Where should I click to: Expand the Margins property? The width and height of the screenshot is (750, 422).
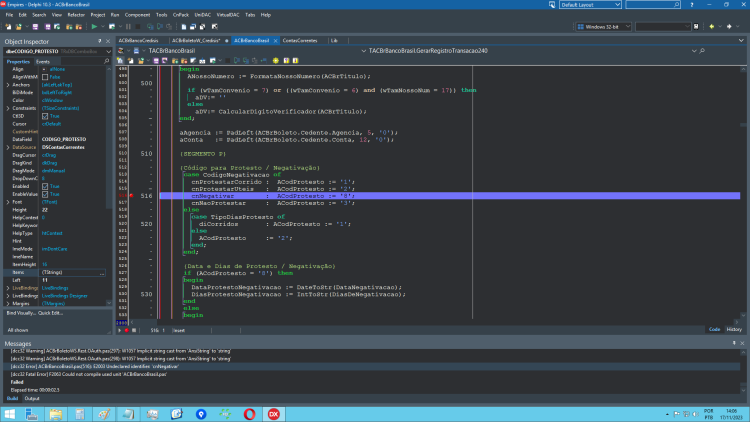pos(8,304)
